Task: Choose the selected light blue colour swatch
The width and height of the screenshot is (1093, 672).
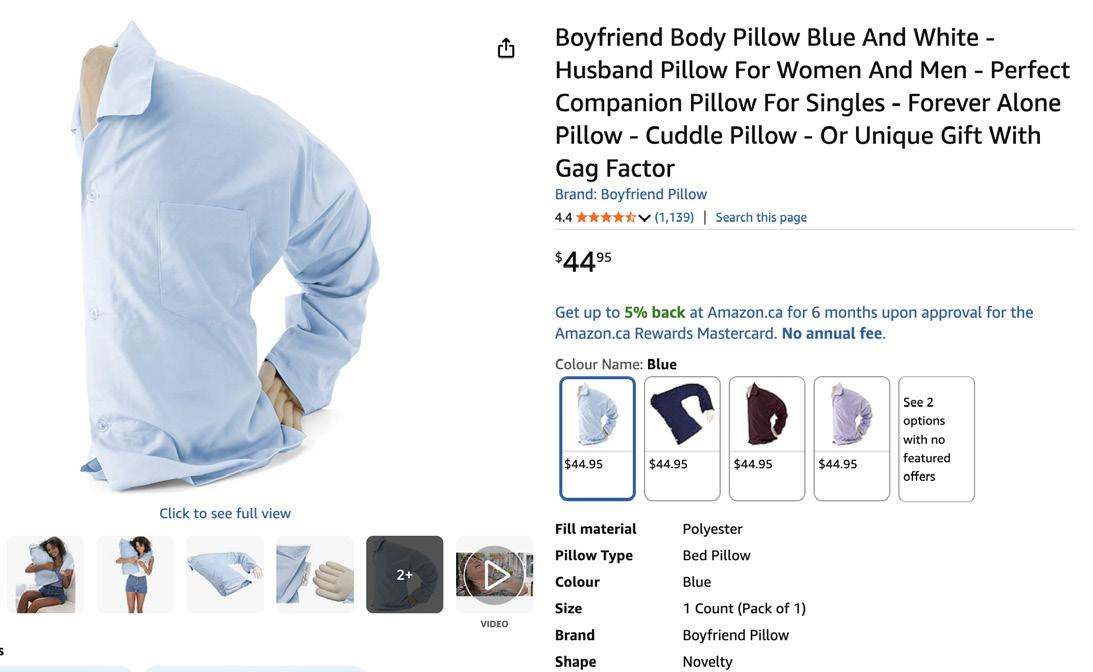Action: coord(597,438)
